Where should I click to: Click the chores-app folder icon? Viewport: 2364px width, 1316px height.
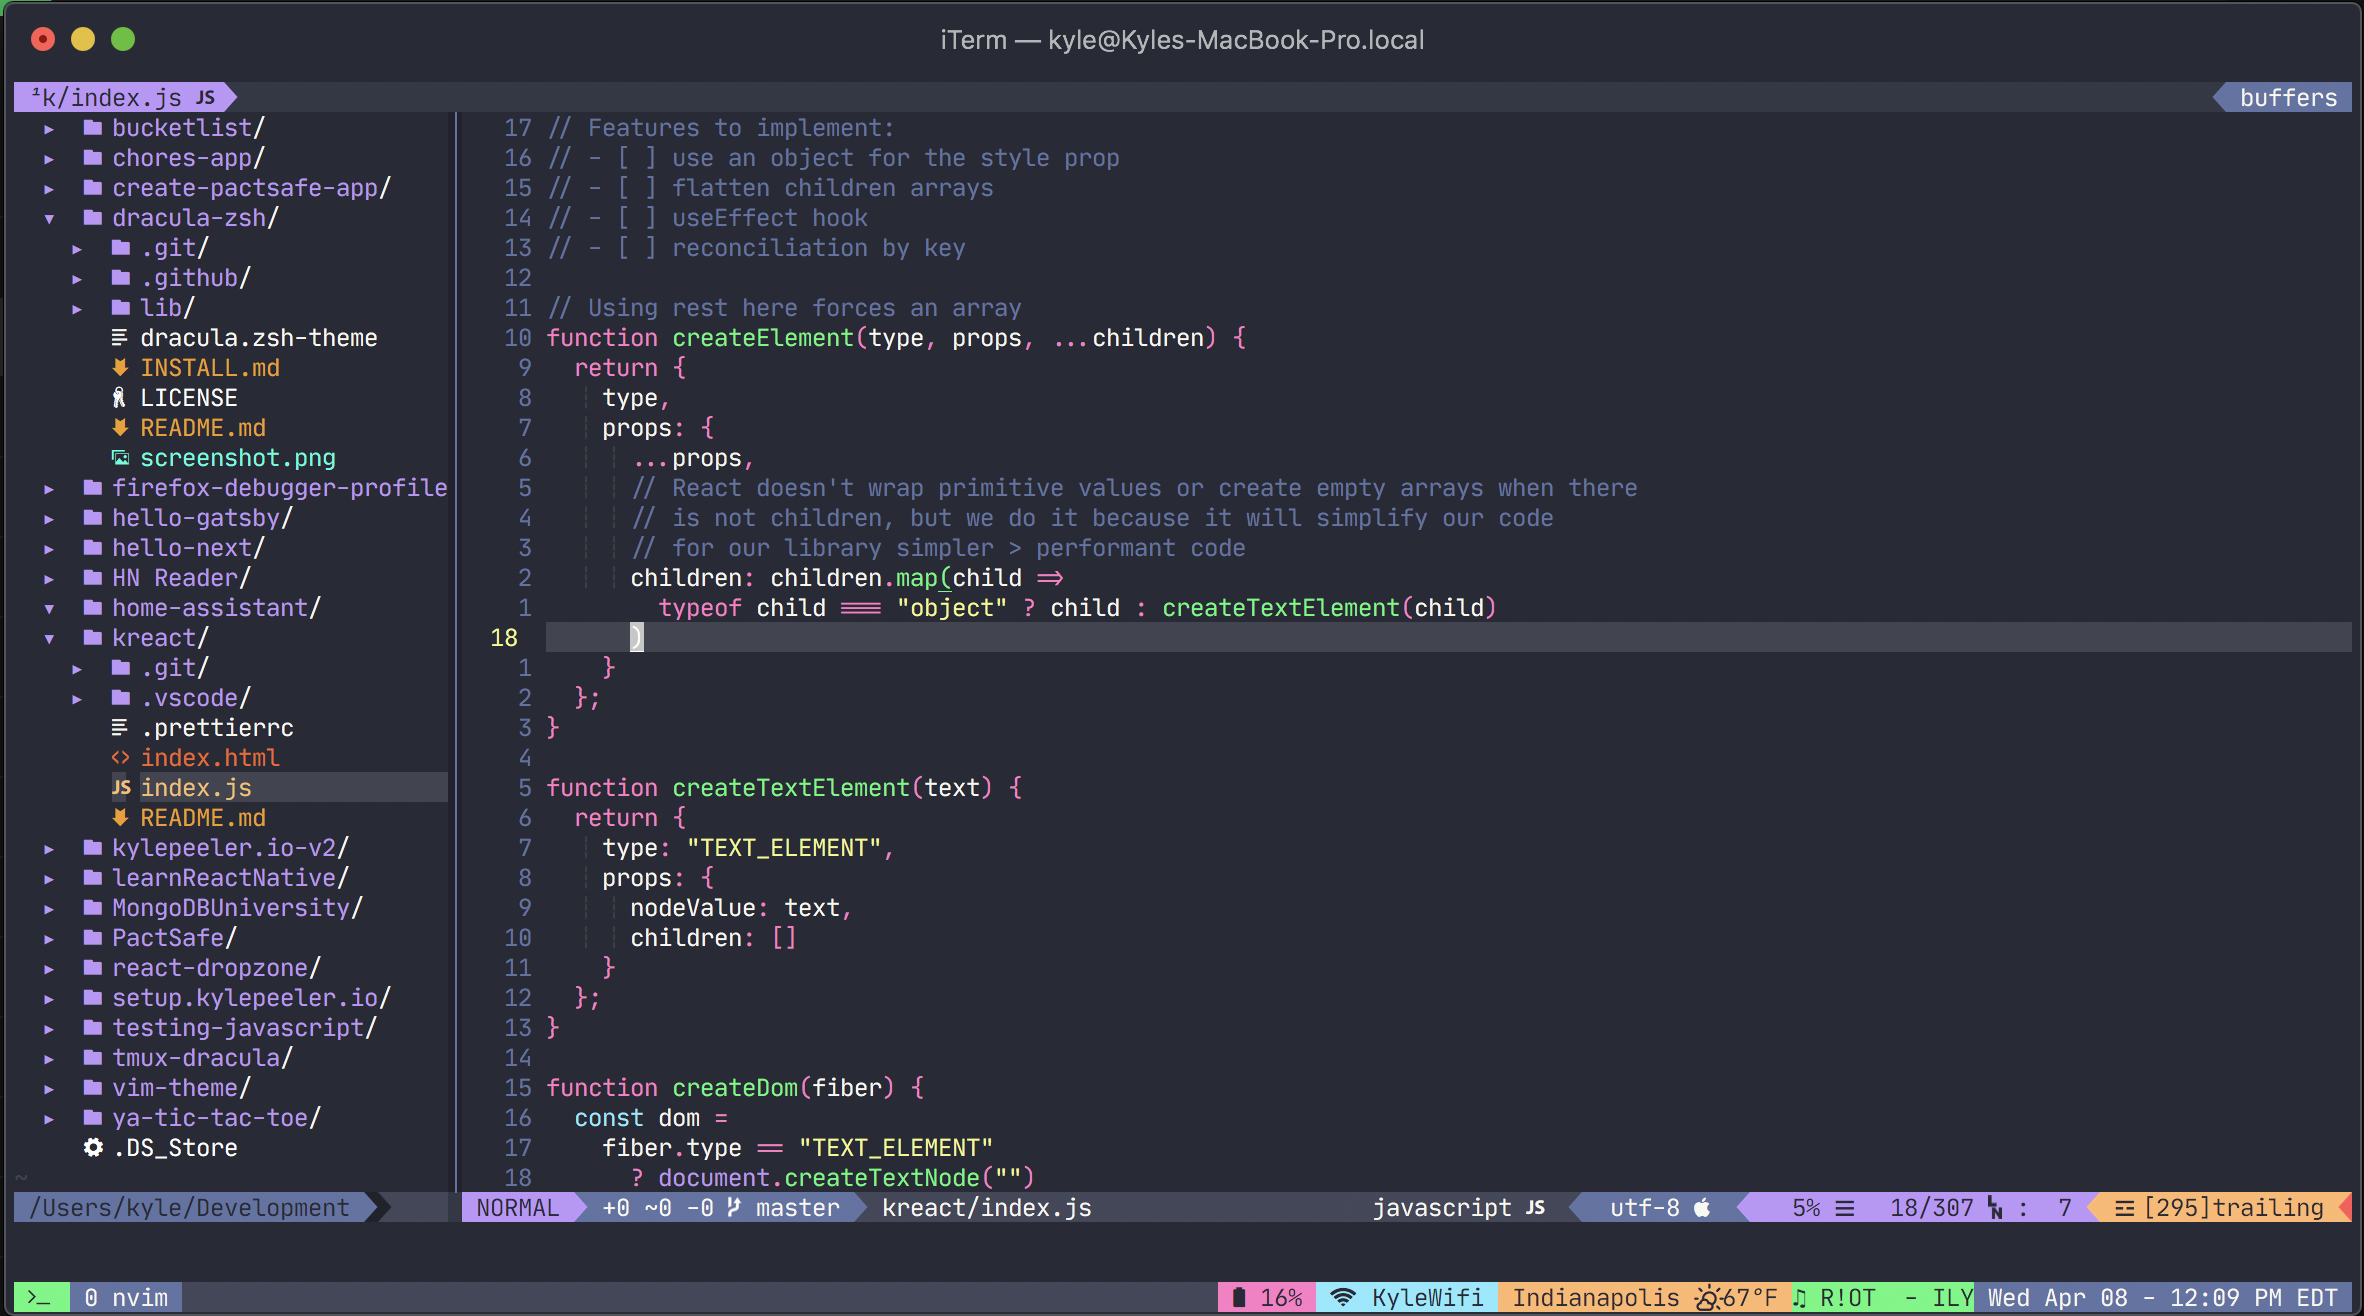(93, 158)
